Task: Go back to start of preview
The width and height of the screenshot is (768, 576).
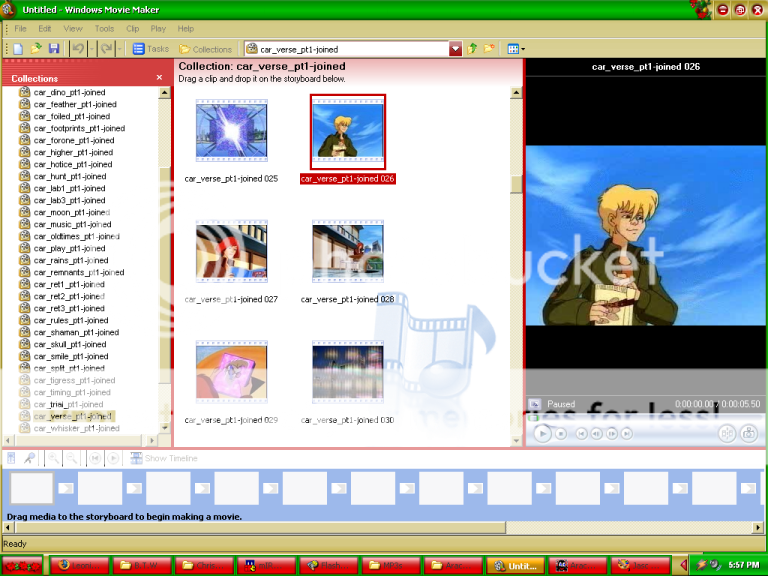Action: [581, 433]
